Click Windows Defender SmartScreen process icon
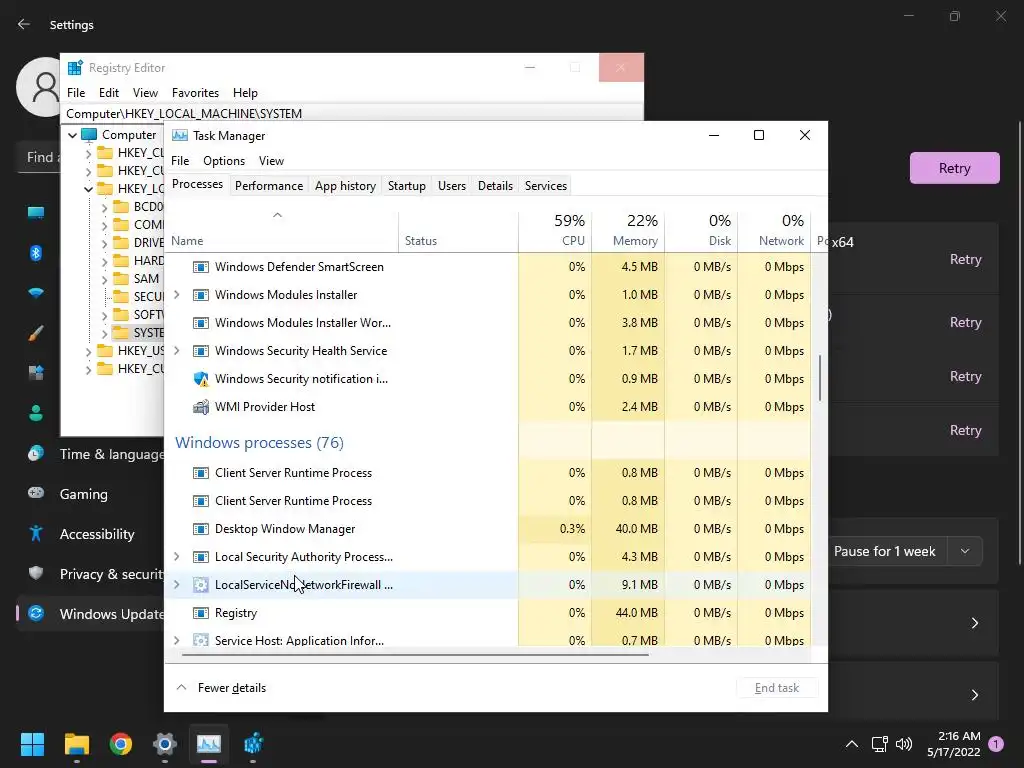The width and height of the screenshot is (1024, 768). (x=201, y=267)
